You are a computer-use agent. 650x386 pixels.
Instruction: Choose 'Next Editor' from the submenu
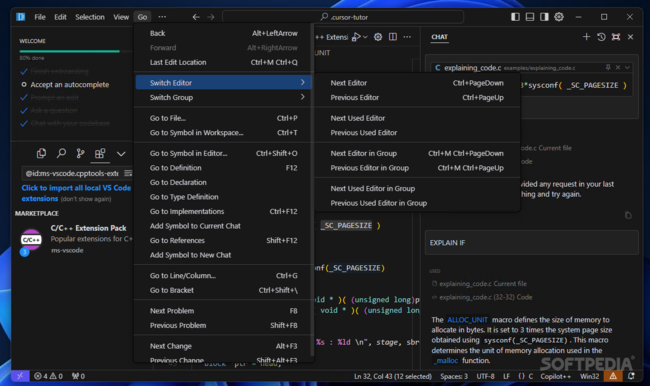[x=417, y=83]
